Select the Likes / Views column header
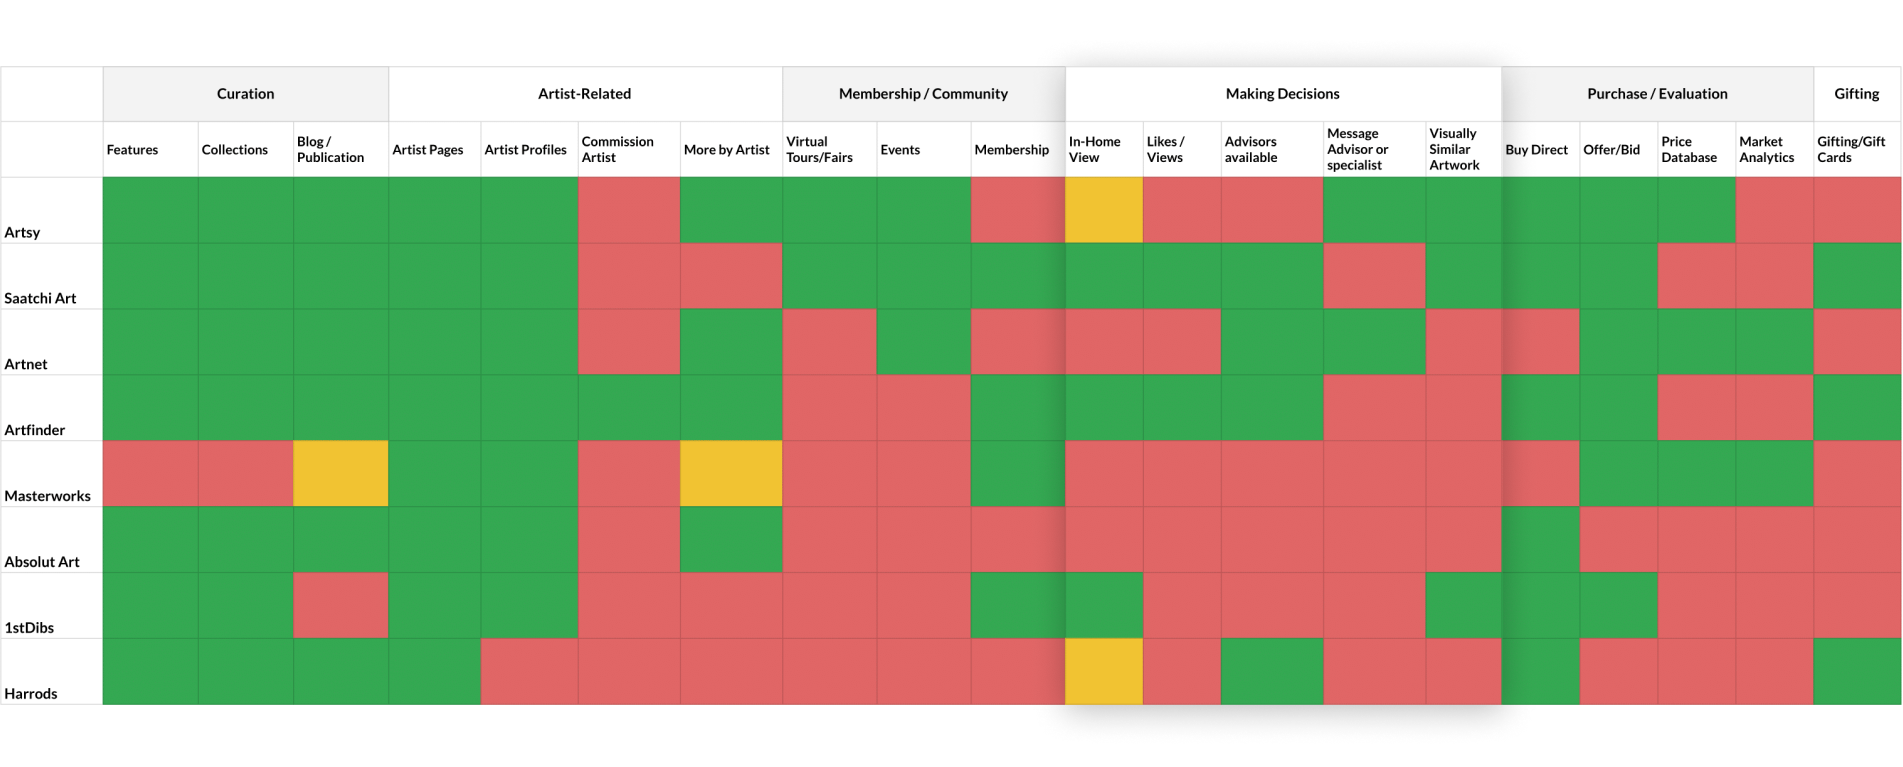 point(1182,150)
